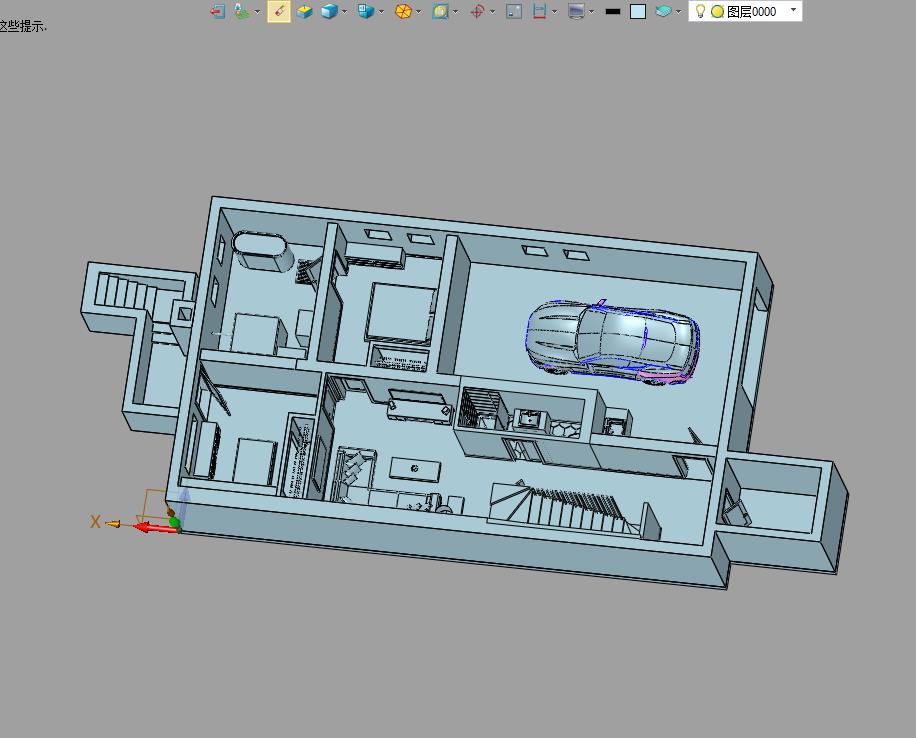The height and width of the screenshot is (738, 916).
Task: Select the red and blue dimension icon
Action: tap(539, 11)
